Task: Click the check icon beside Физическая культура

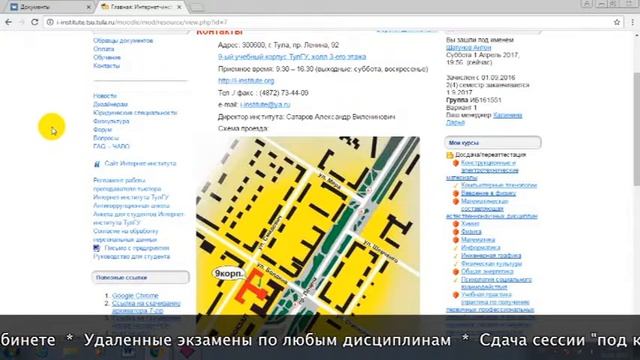Action: coord(456,264)
